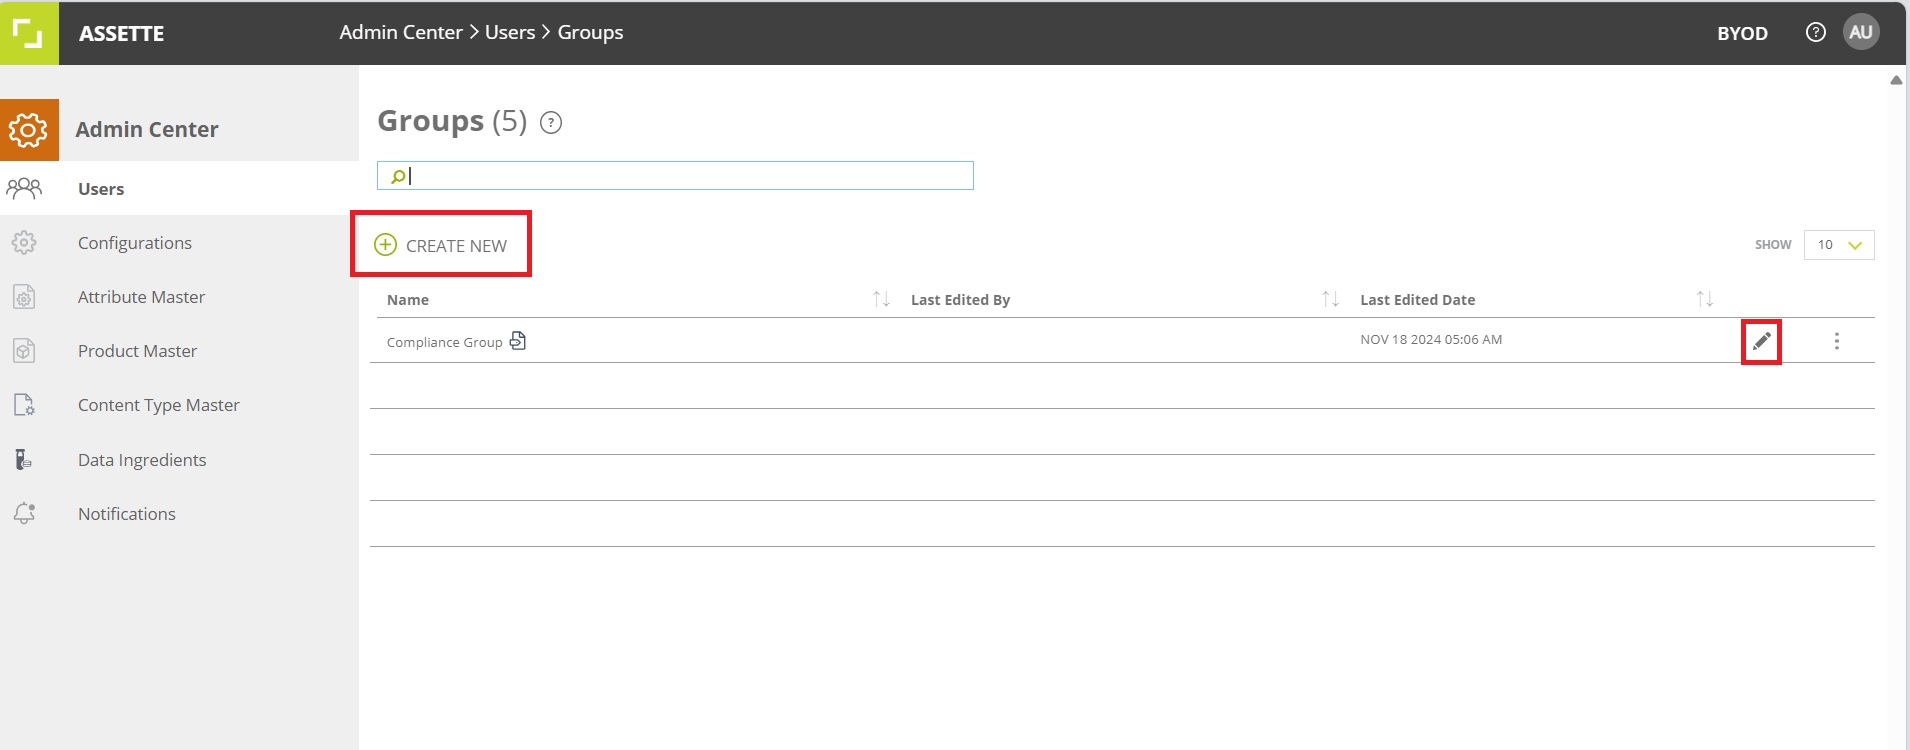The image size is (1910, 750).
Task: Click the Assette logo icon
Action: pos(29,33)
